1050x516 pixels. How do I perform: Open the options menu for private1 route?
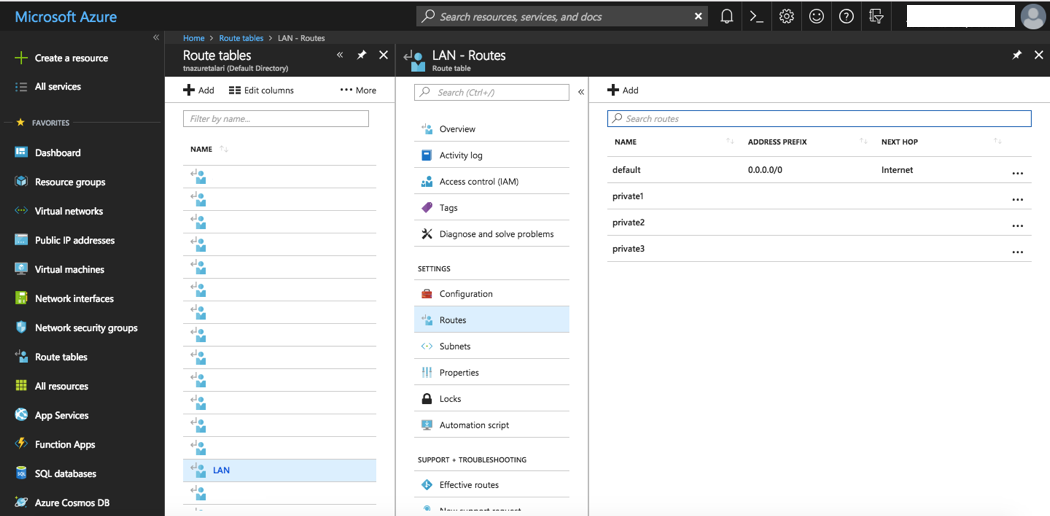(1017, 197)
